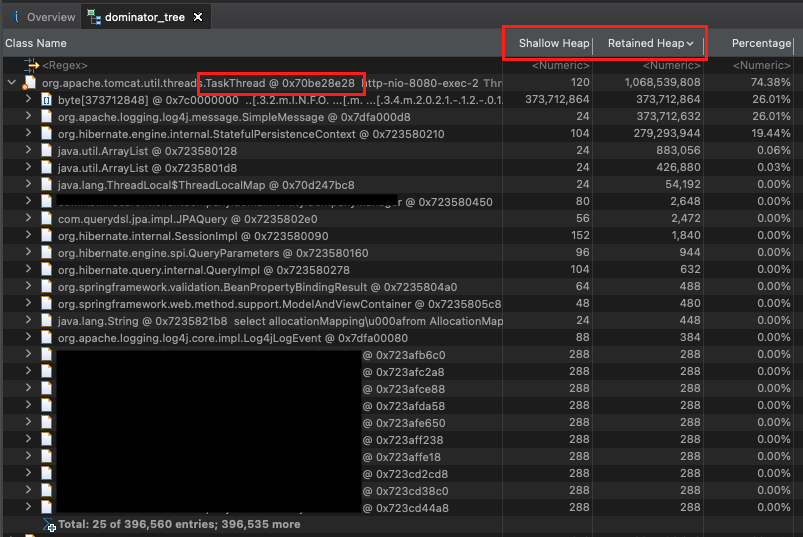Expand ThreadLocal$ThreadLocalMap row
The width and height of the screenshot is (803, 537).
[x=29, y=184]
